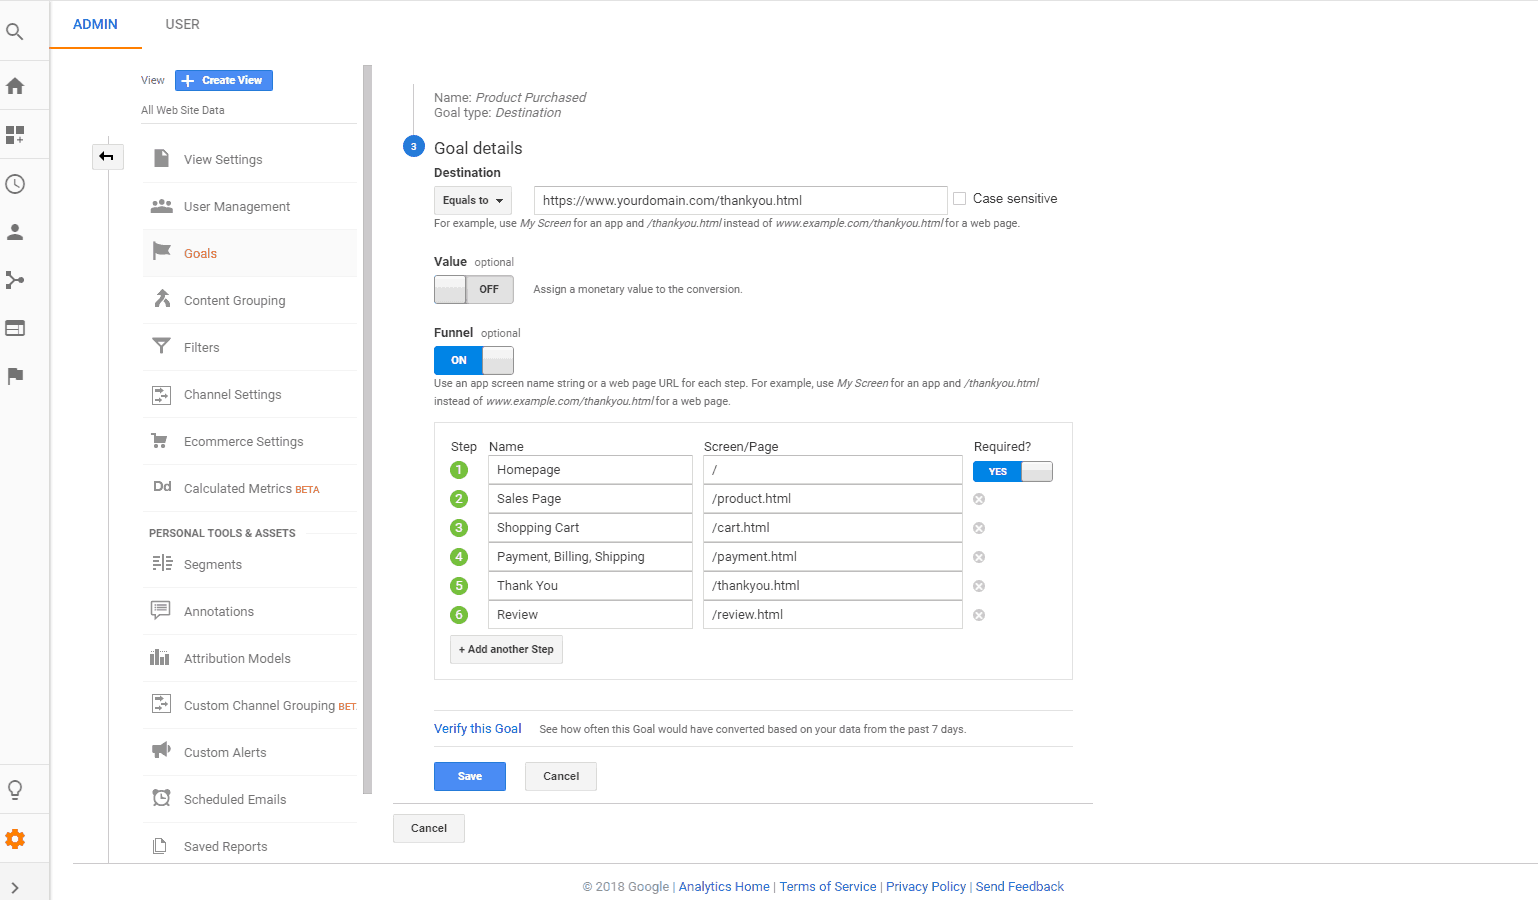Toggle the Required YES switch for Homepage

click(x=1013, y=472)
